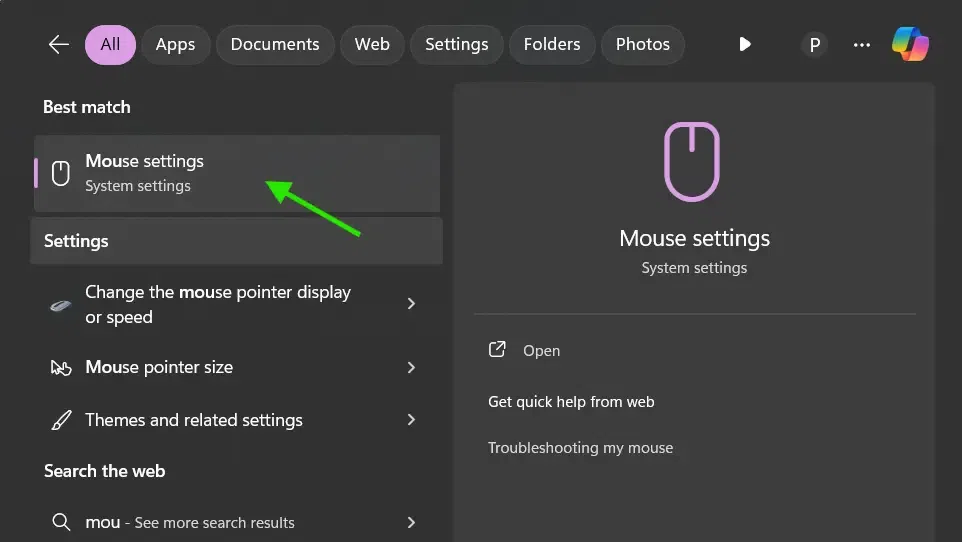The height and width of the screenshot is (542, 962).
Task: Expand Themes and related settings chevron
Action: coord(411,420)
